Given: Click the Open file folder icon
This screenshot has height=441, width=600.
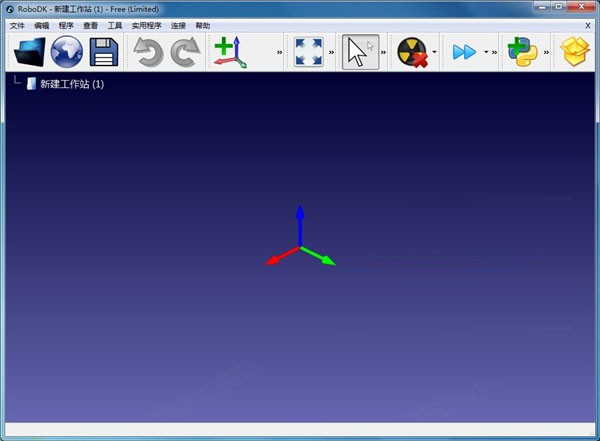Looking at the screenshot, I should point(30,51).
